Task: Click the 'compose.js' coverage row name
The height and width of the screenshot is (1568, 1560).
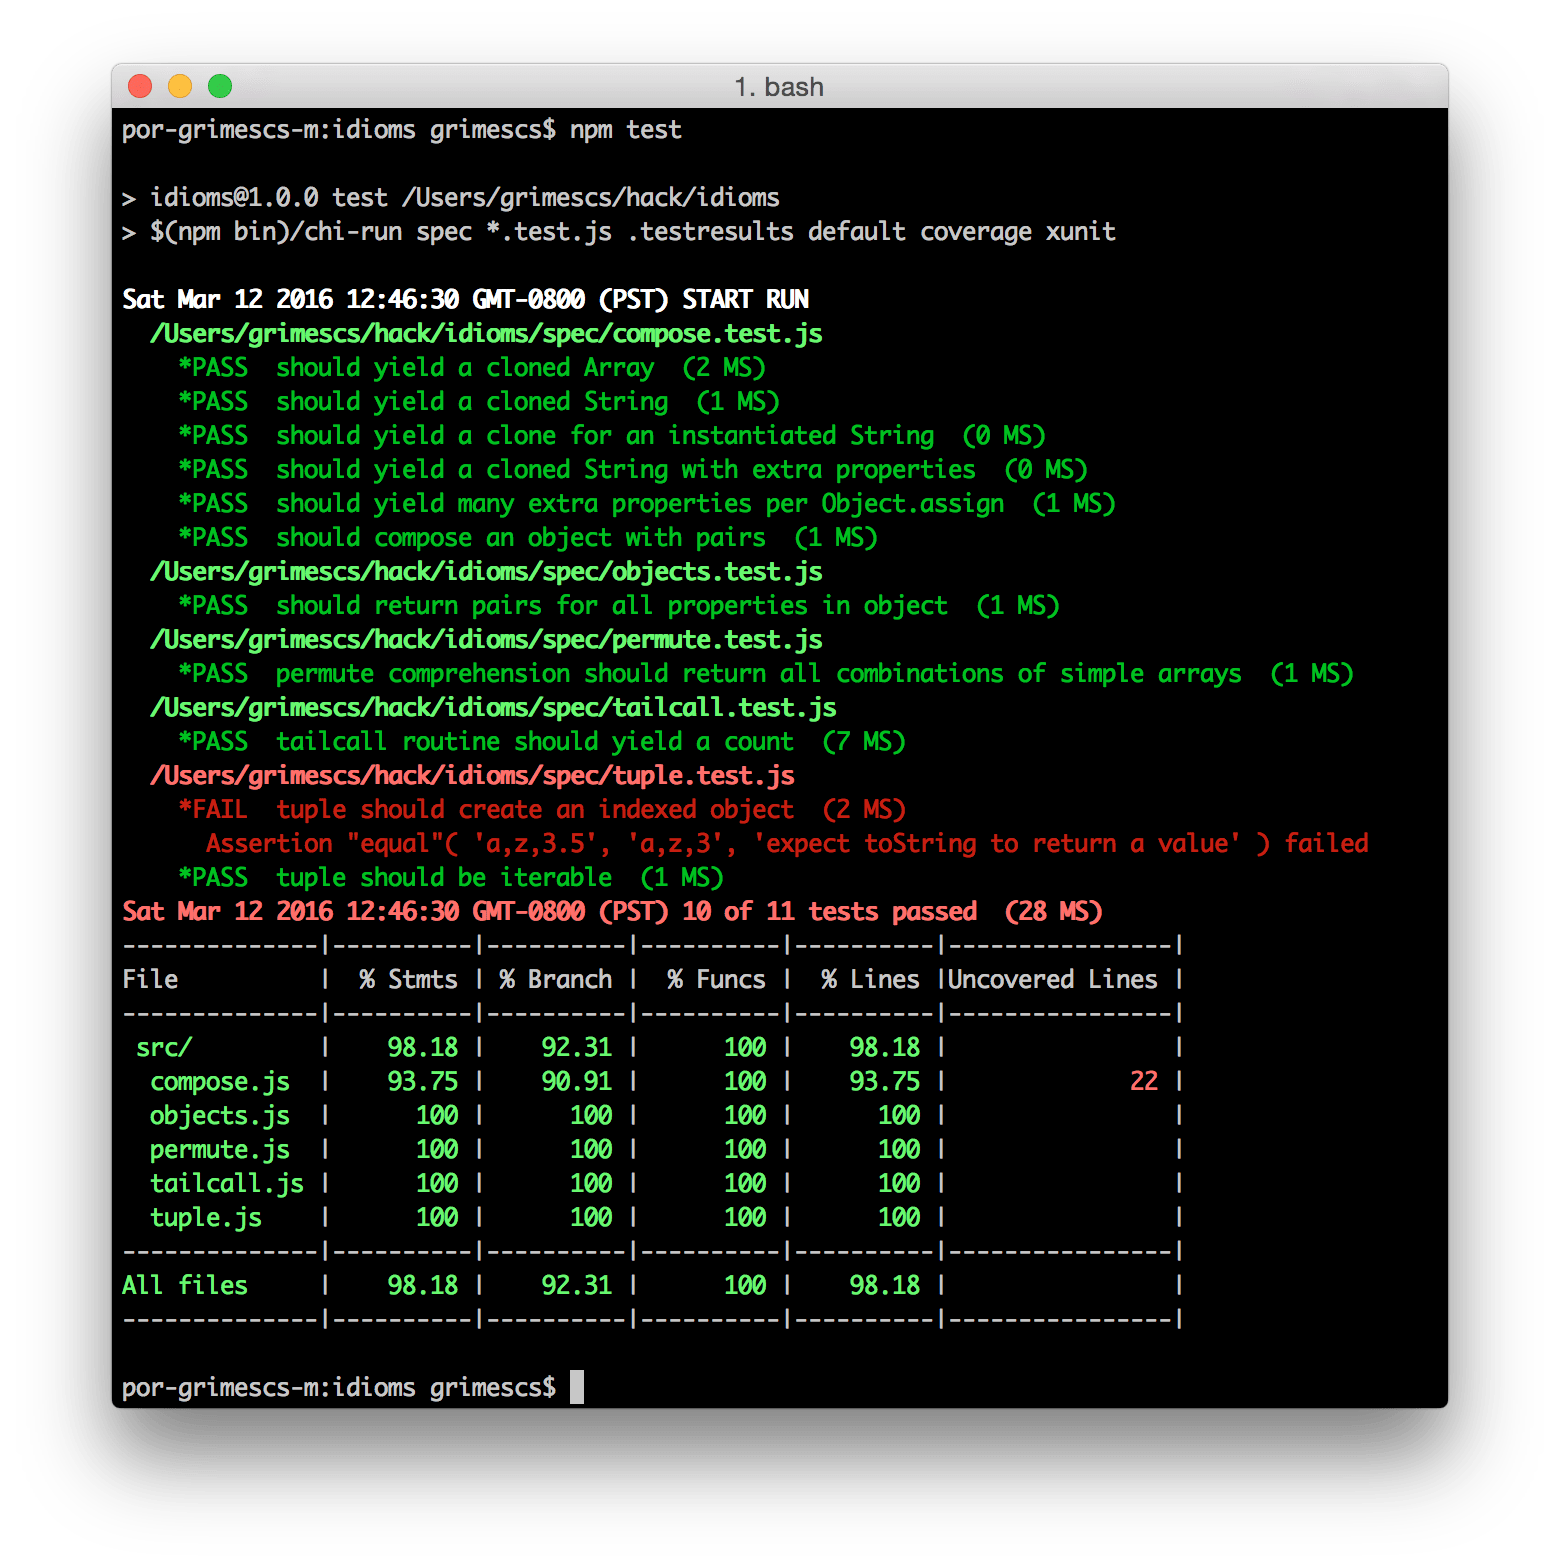Action: pos(220,1082)
